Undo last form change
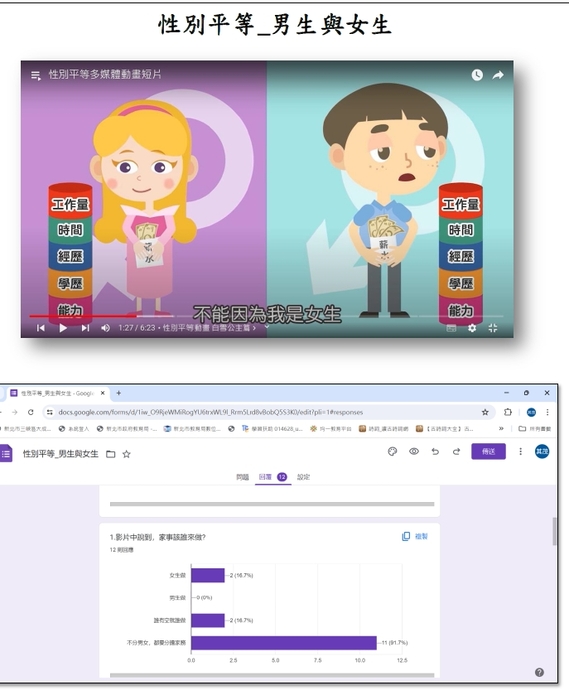Screen dimensions: 569x700 [x=435, y=452]
